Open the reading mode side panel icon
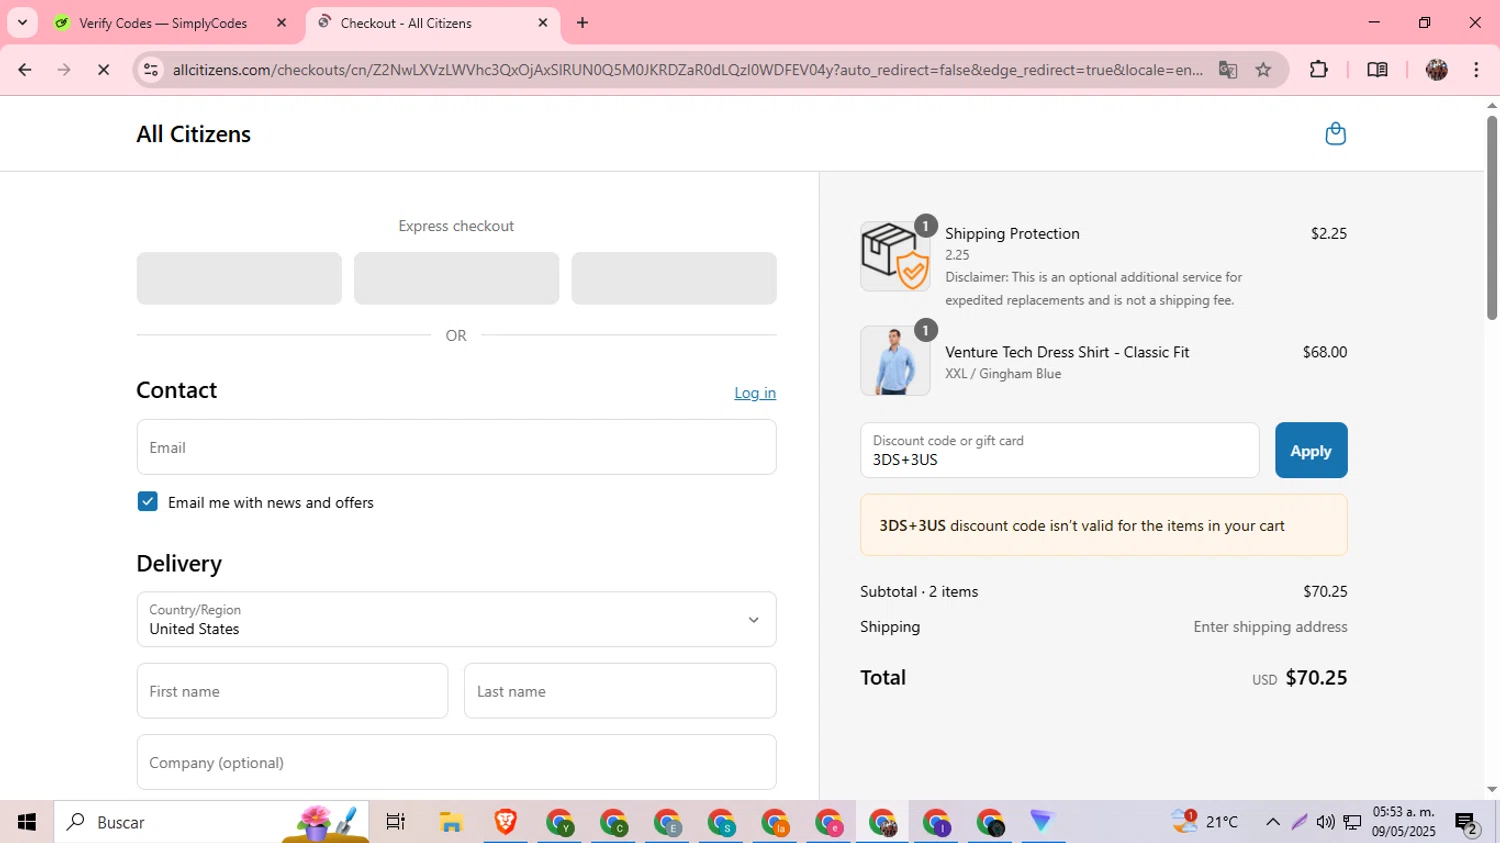Image resolution: width=1500 pixels, height=843 pixels. 1377,70
